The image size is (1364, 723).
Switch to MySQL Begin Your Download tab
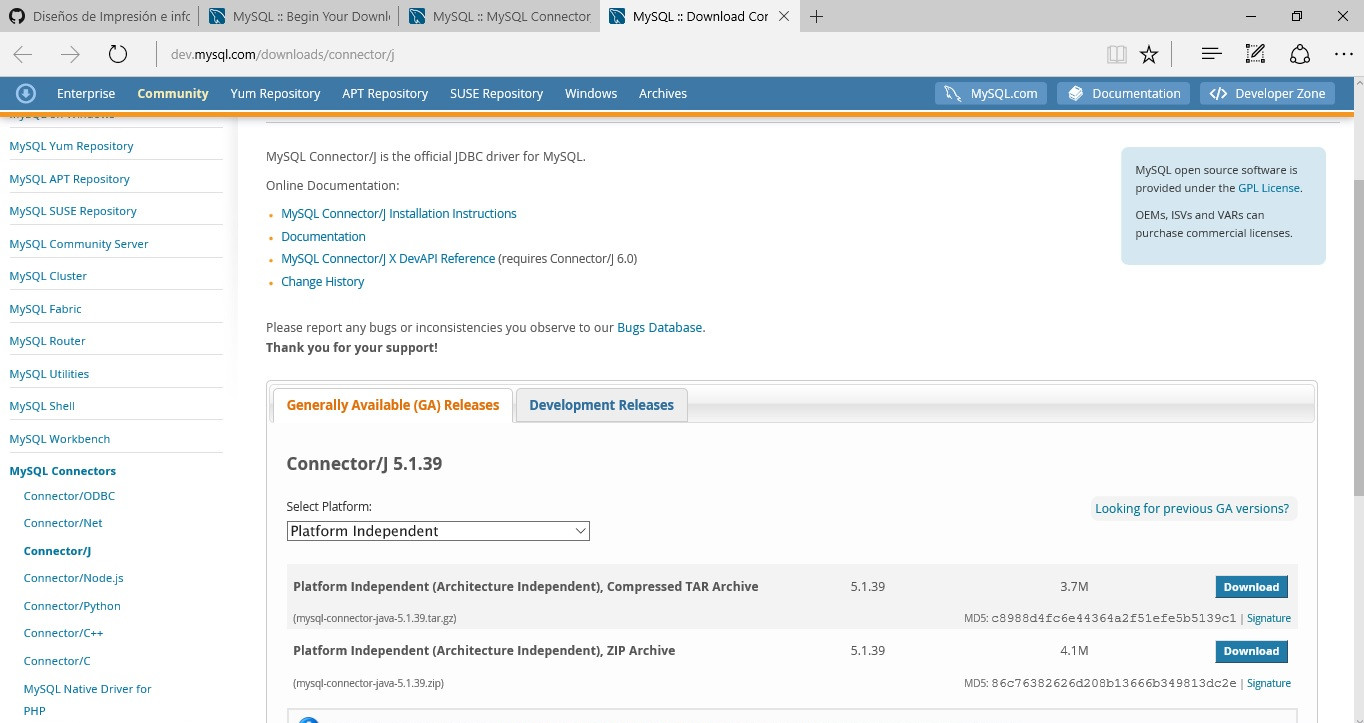(299, 16)
